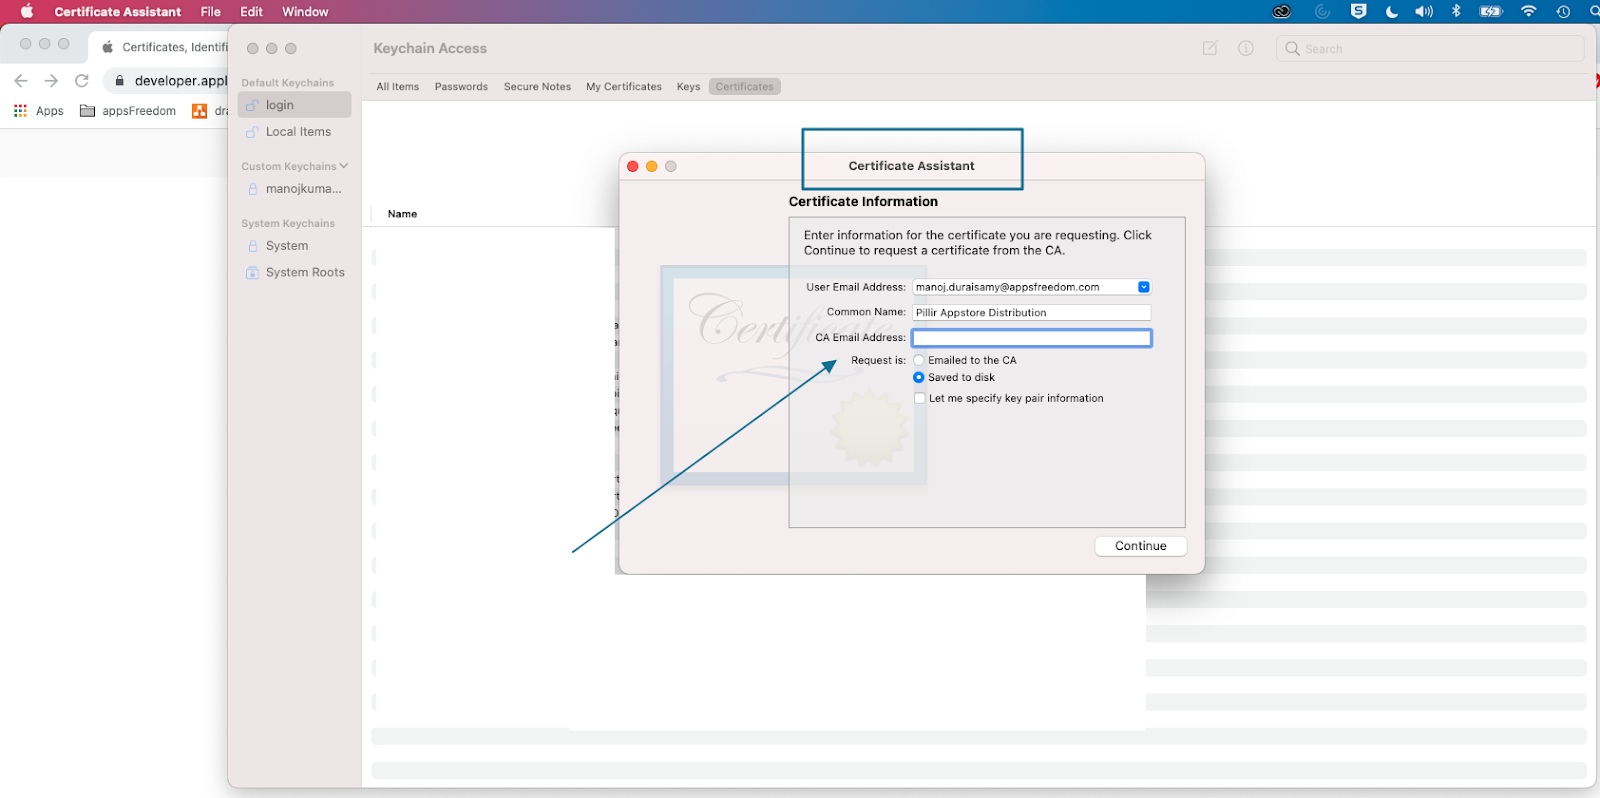Open the appsFreedom bookmark folder
Screen dimensions: 1600x798
pyautogui.click(x=128, y=111)
